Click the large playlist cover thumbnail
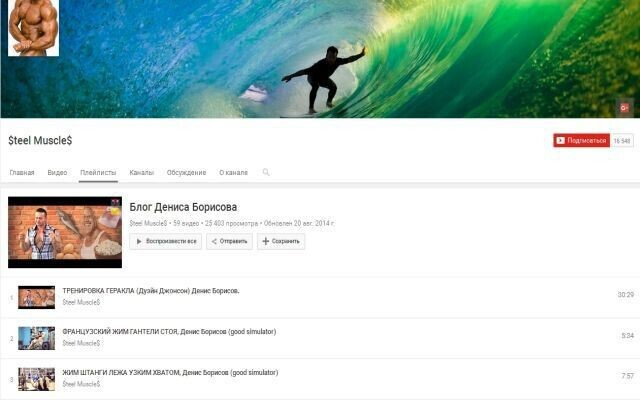 (65, 231)
